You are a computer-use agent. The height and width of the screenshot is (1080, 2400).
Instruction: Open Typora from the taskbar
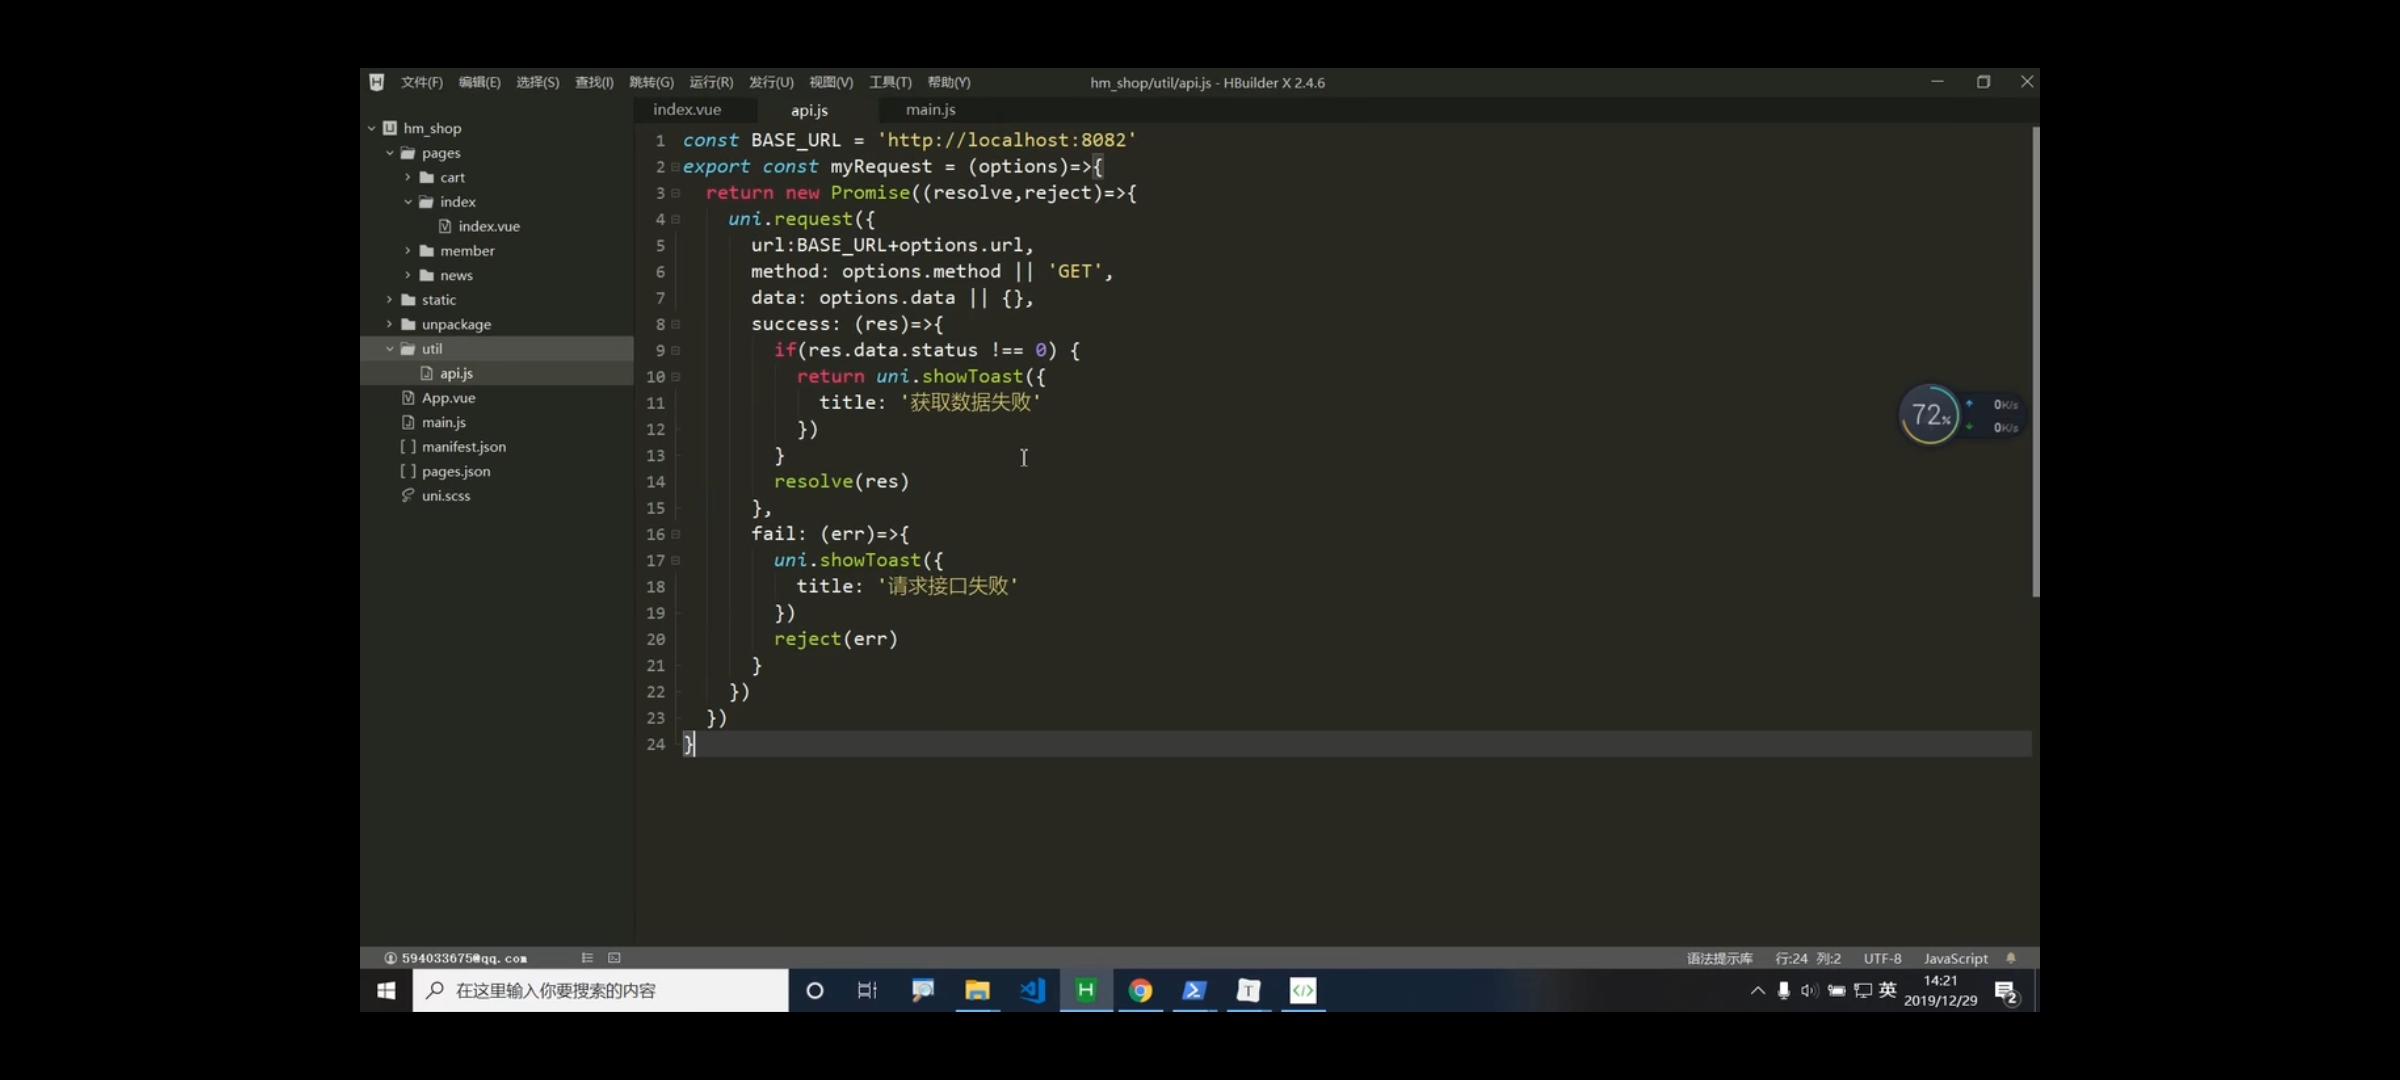coord(1248,990)
